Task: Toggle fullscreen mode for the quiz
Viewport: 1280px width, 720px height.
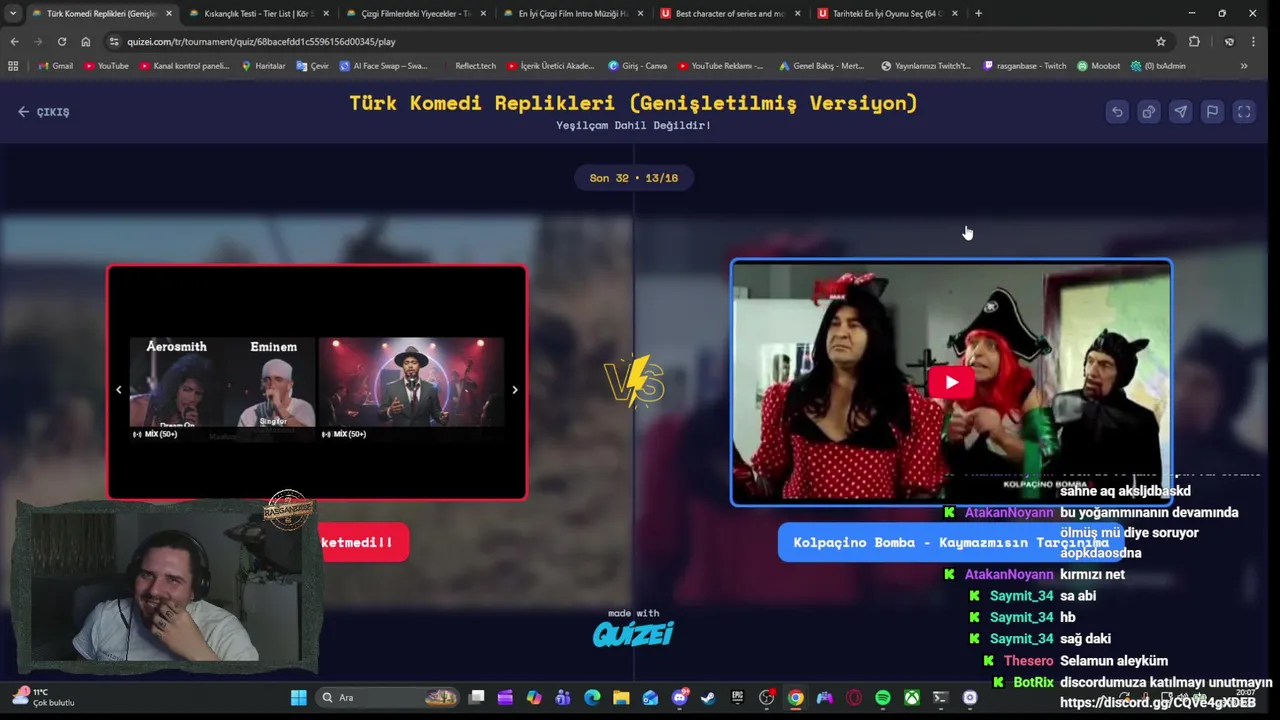Action: point(1244,112)
